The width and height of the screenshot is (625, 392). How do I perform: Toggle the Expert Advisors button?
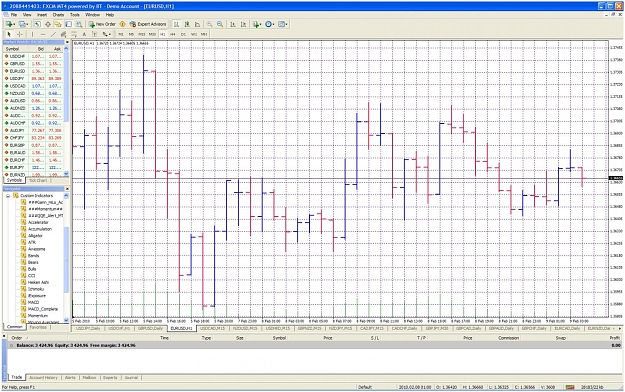coord(148,24)
